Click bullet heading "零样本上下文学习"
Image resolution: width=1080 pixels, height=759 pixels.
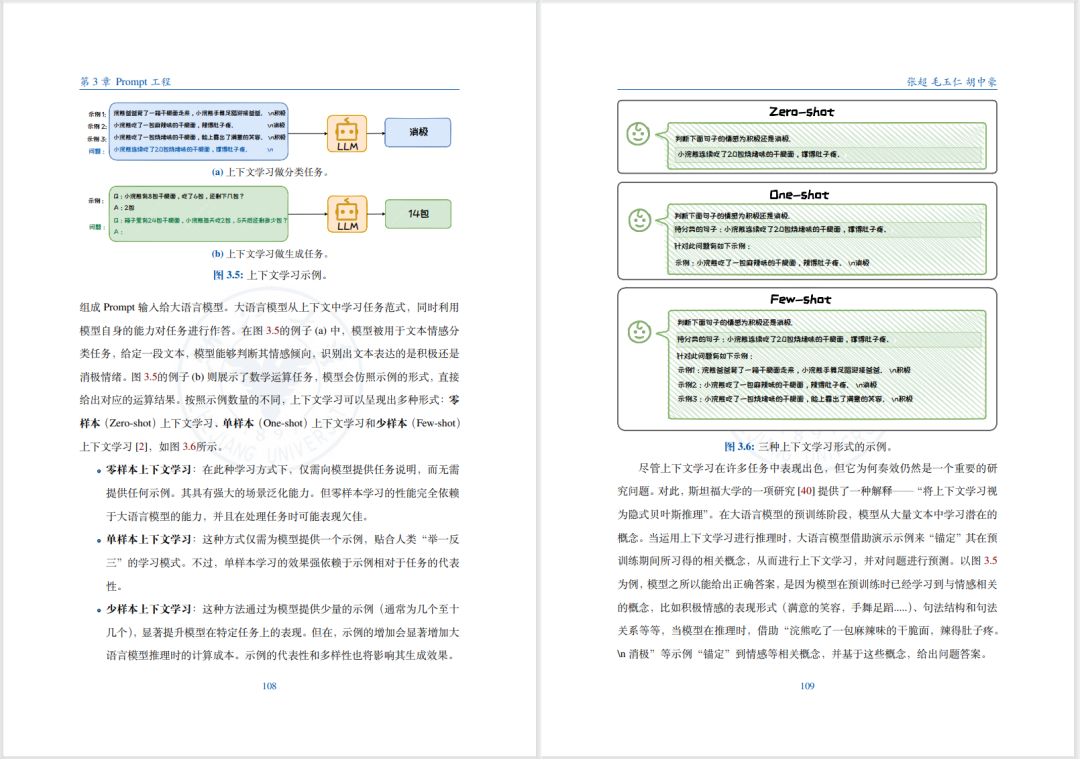148,470
